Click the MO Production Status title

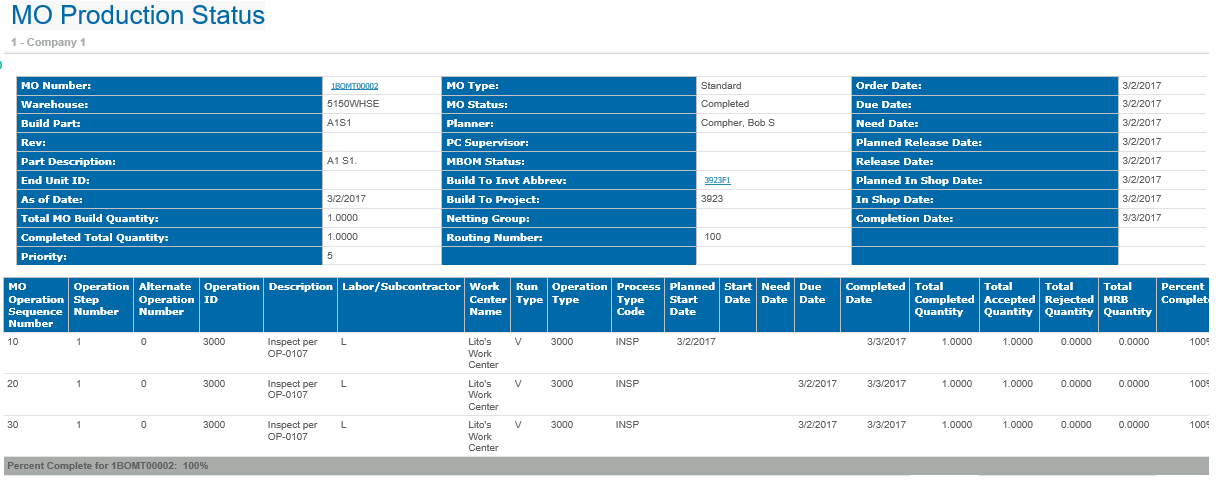138,16
